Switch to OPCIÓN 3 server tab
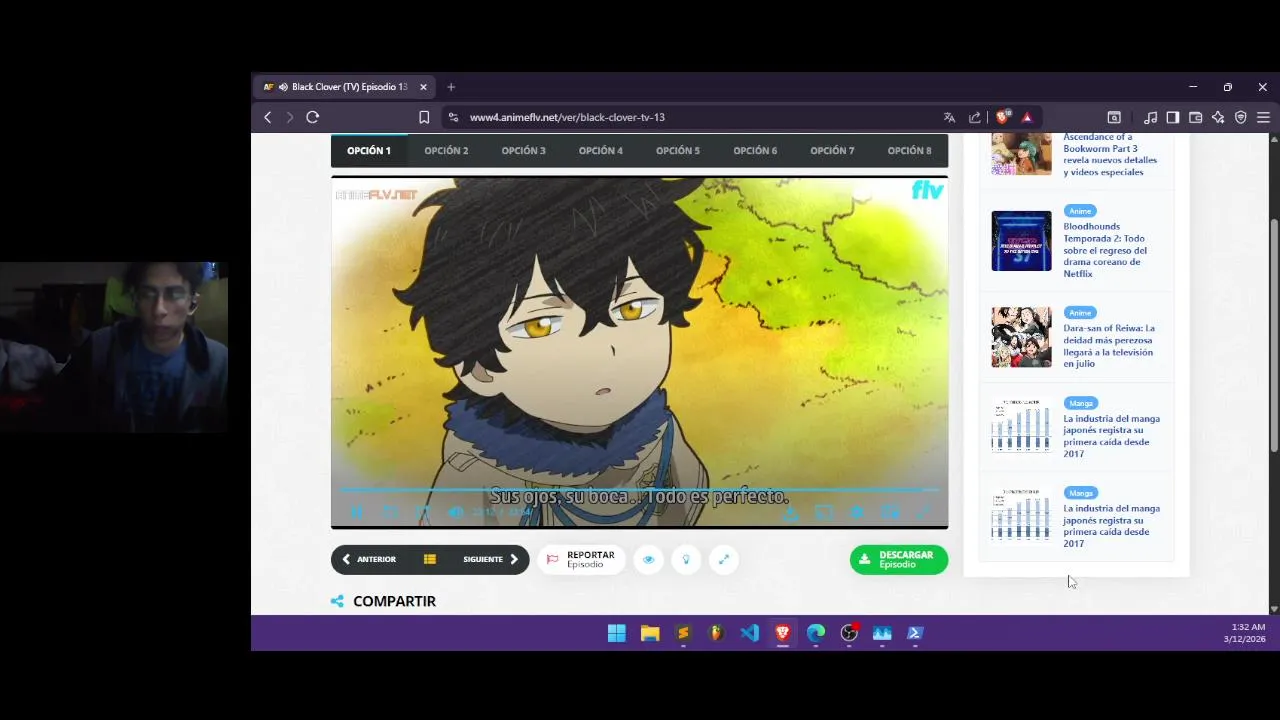 pos(523,150)
